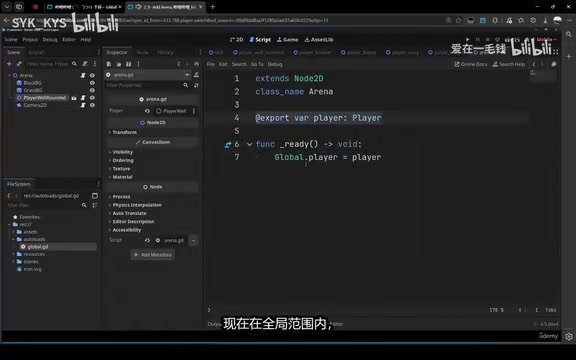The height and width of the screenshot is (360, 576).
Task: Open Script property dropdown next to arena.gd
Action: click(x=193, y=241)
